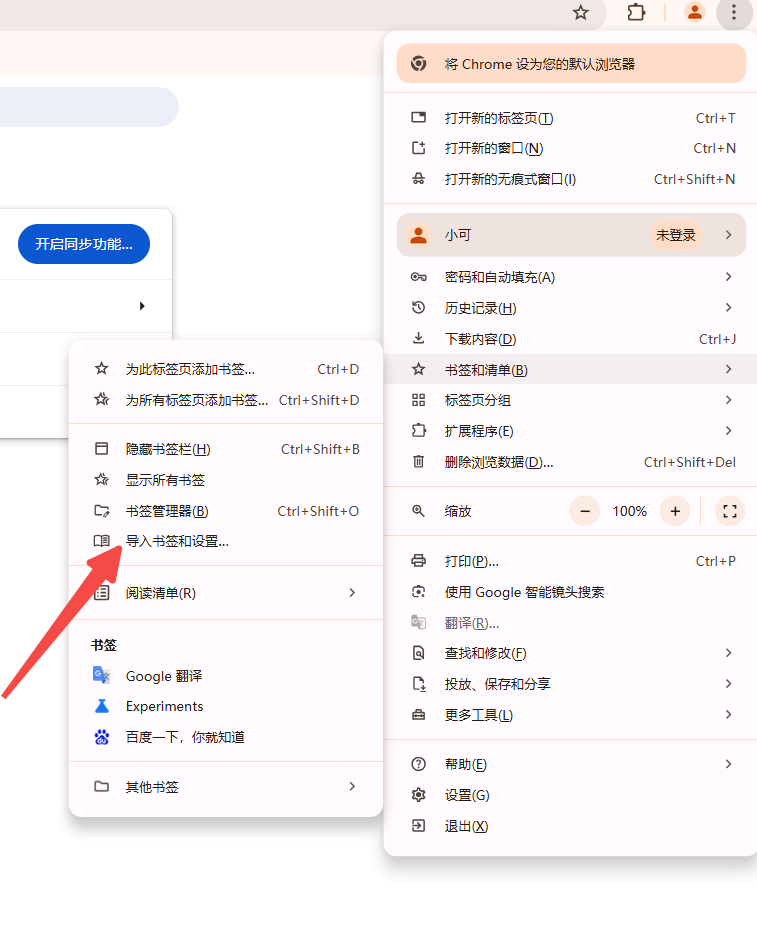Click the profile avatar icon in toolbar
The width and height of the screenshot is (757, 952).
coord(694,12)
